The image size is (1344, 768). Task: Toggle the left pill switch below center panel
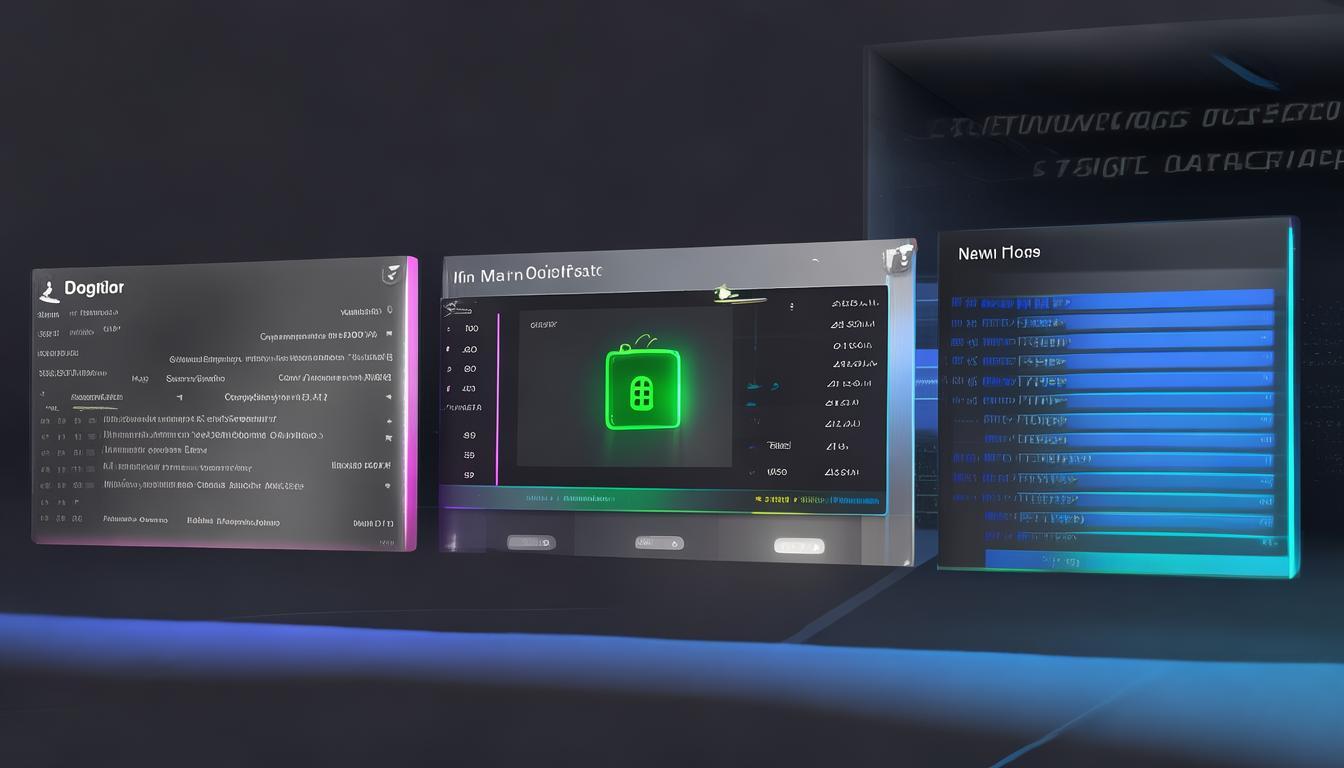coord(530,543)
